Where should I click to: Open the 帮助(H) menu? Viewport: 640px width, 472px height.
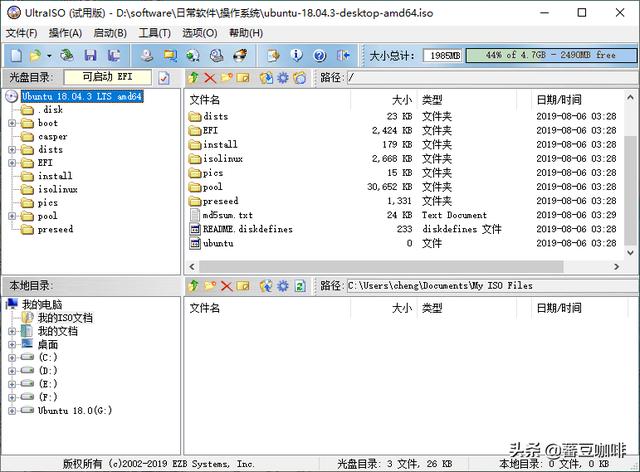[246, 33]
